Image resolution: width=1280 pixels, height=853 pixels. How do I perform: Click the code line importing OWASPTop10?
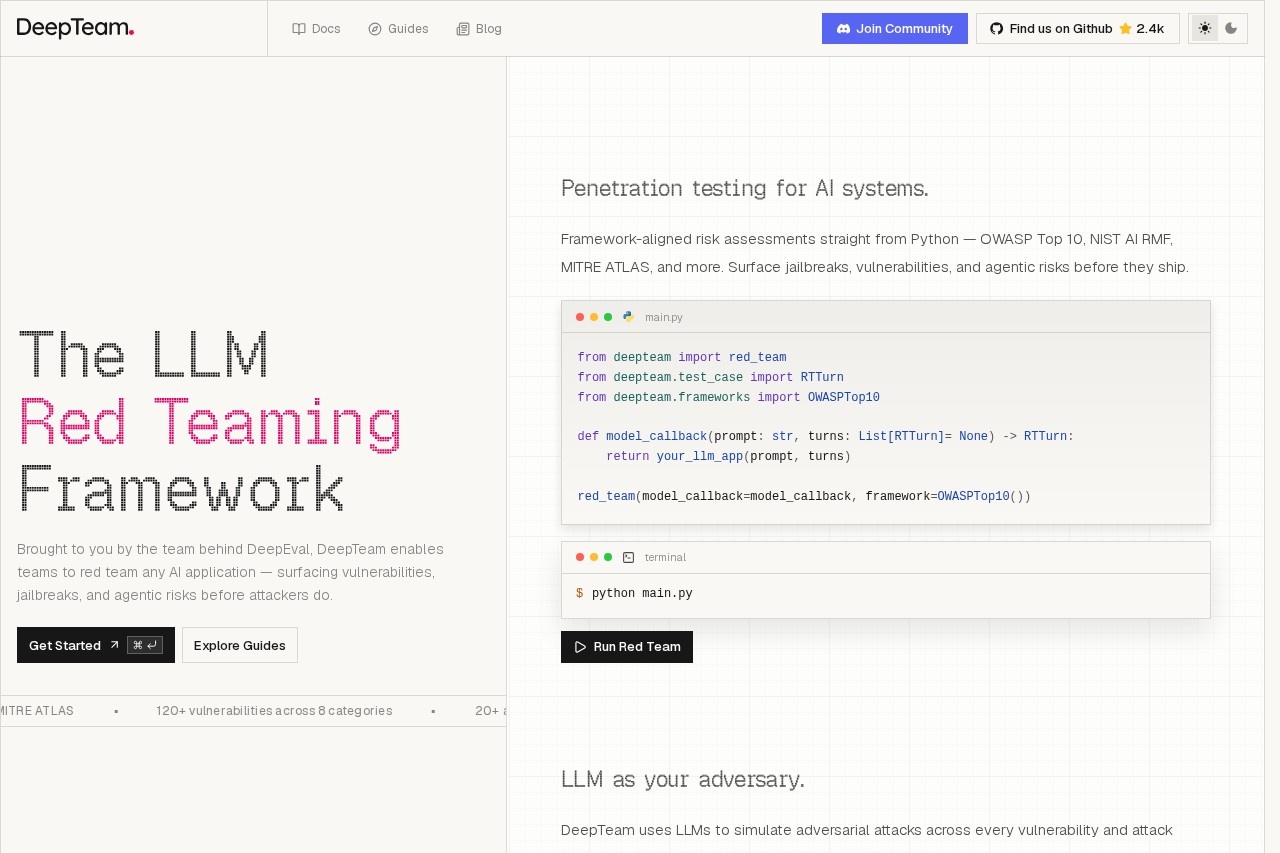729,398
